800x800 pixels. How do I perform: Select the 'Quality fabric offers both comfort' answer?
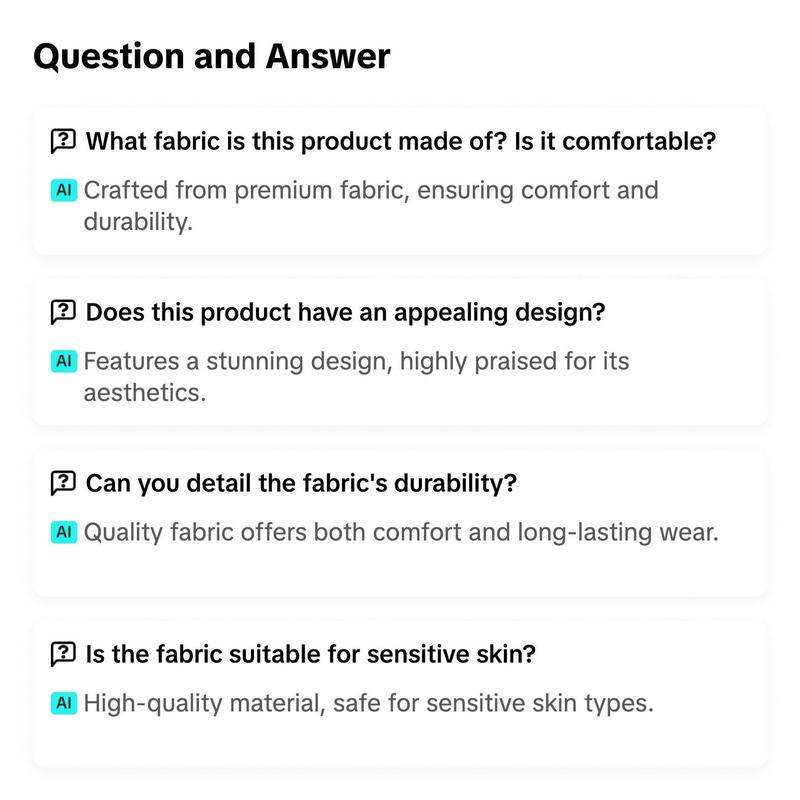pos(401,533)
